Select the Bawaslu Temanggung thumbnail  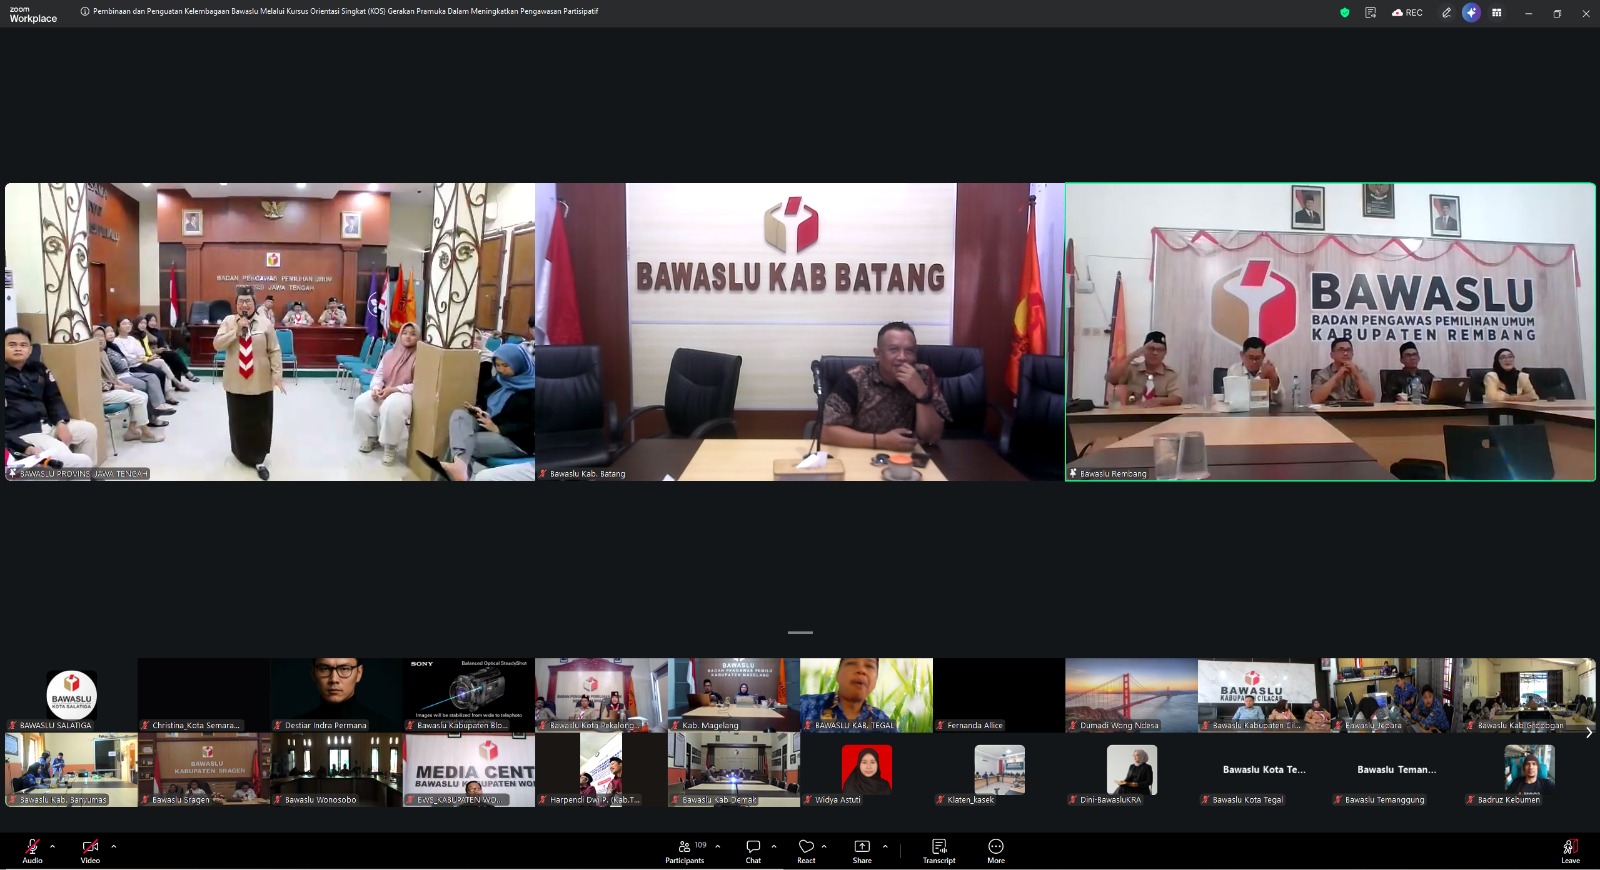point(1396,770)
